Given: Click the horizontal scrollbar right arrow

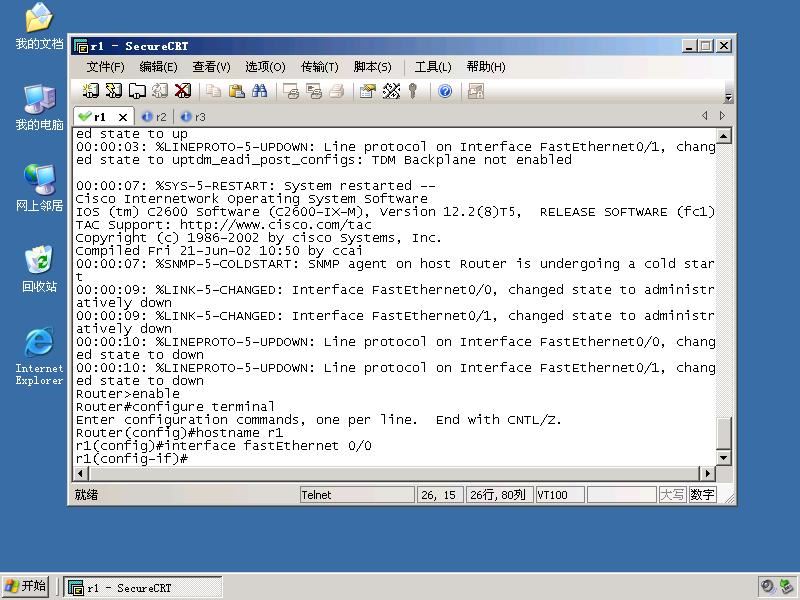Looking at the screenshot, I should (707, 473).
